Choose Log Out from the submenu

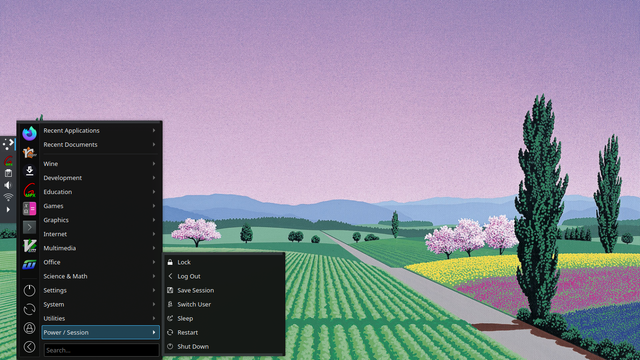click(x=224, y=276)
